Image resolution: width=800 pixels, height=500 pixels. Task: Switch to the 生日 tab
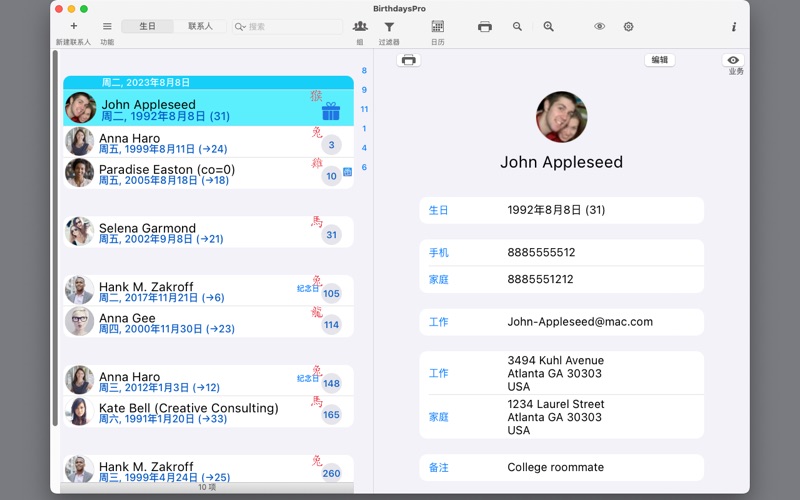[147, 26]
